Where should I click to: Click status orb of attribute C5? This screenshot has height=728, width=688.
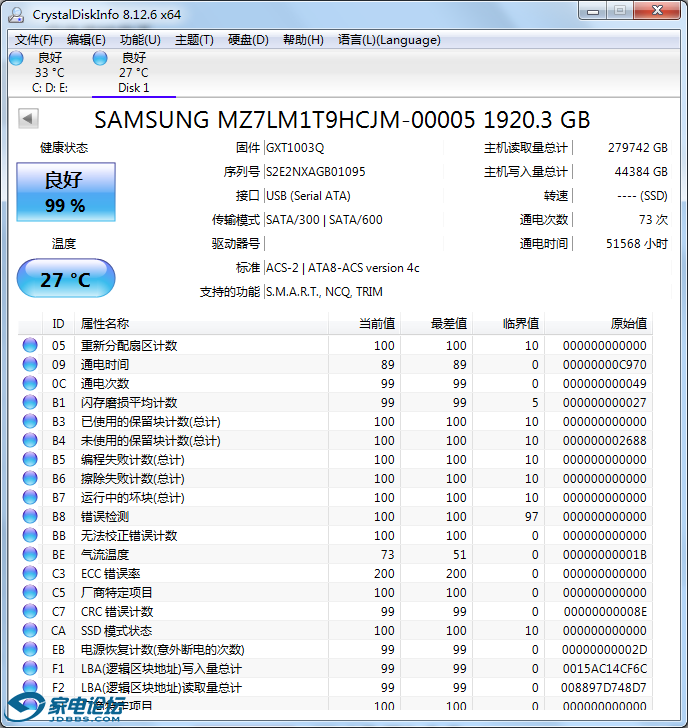point(30,592)
